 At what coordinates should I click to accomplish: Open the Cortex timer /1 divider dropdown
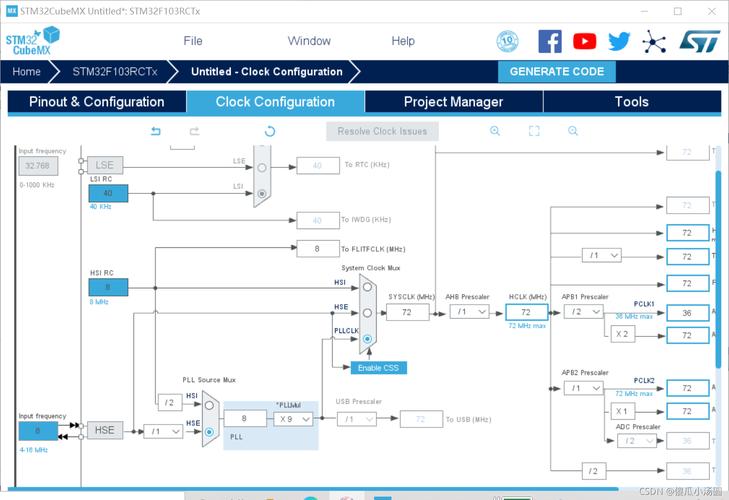click(602, 255)
